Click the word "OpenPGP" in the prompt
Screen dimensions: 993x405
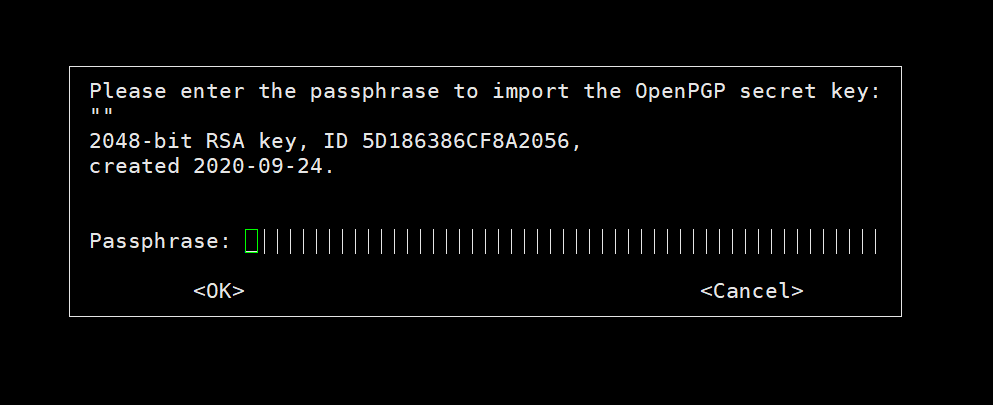[680, 91]
